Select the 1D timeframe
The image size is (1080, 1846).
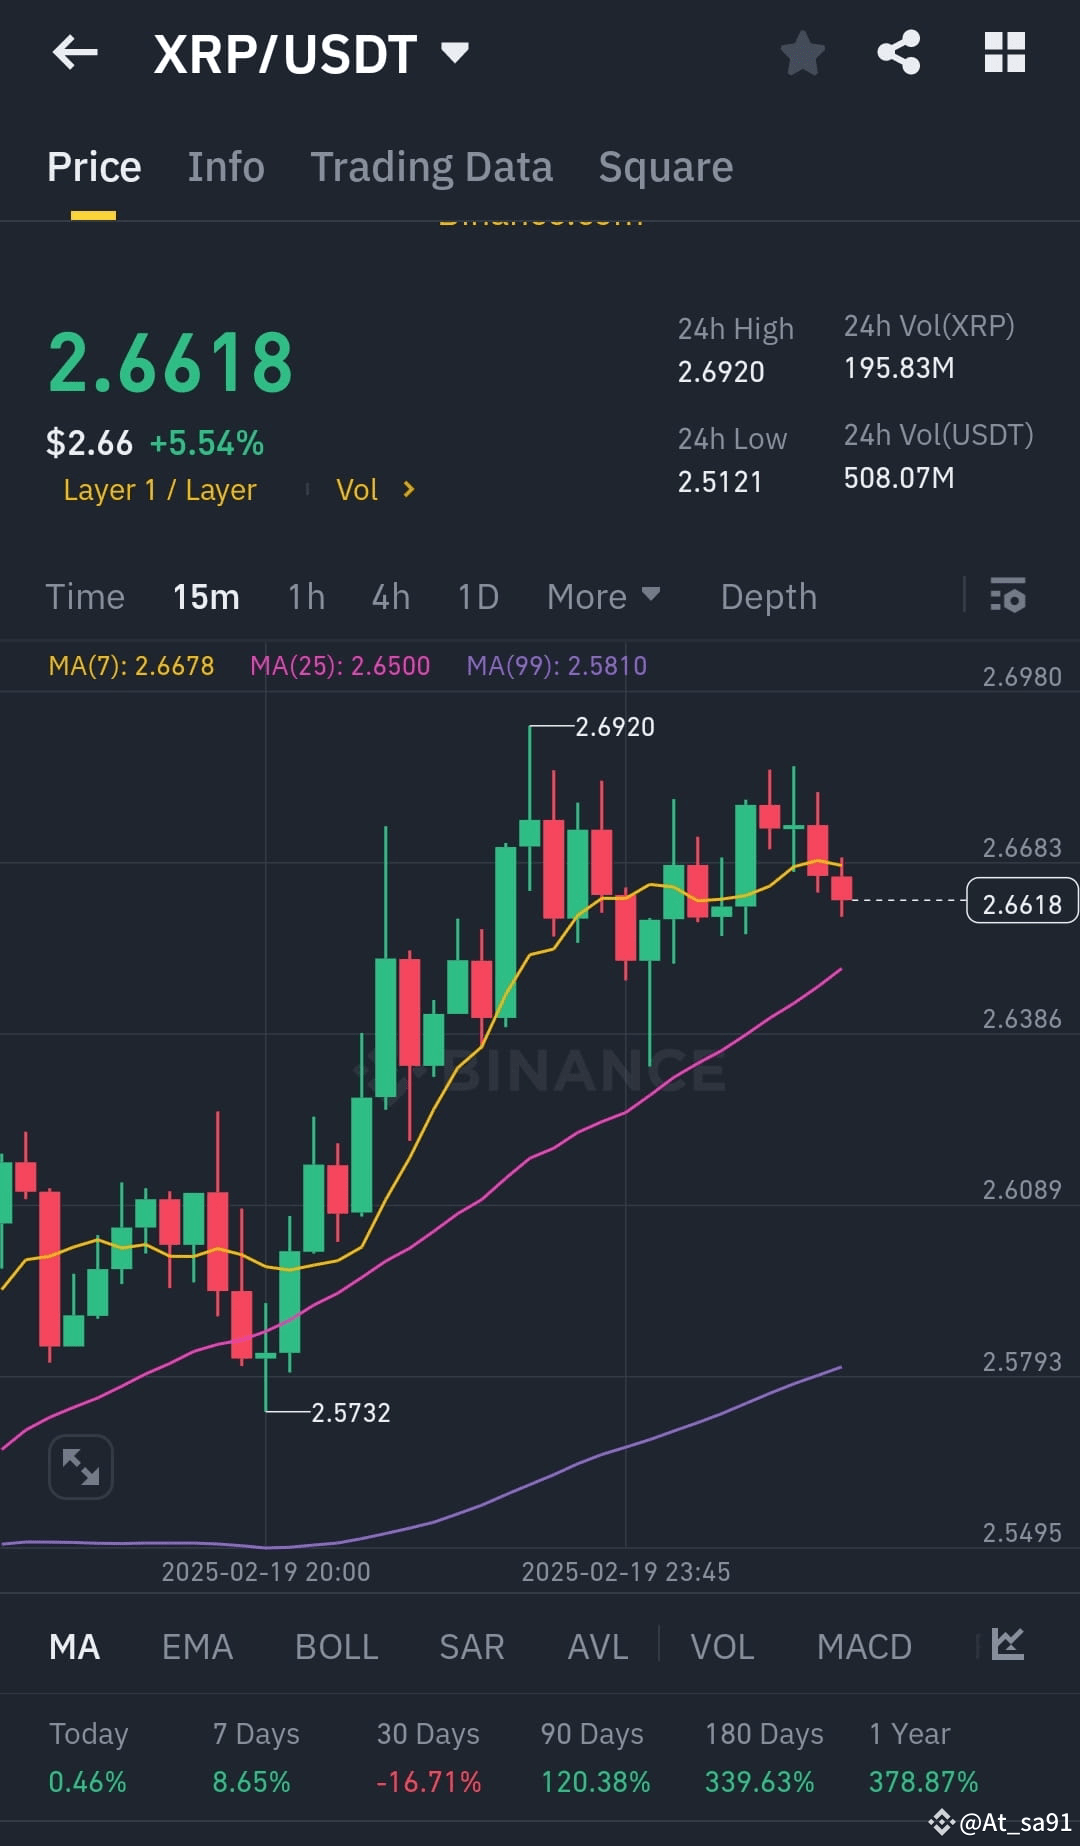477,596
